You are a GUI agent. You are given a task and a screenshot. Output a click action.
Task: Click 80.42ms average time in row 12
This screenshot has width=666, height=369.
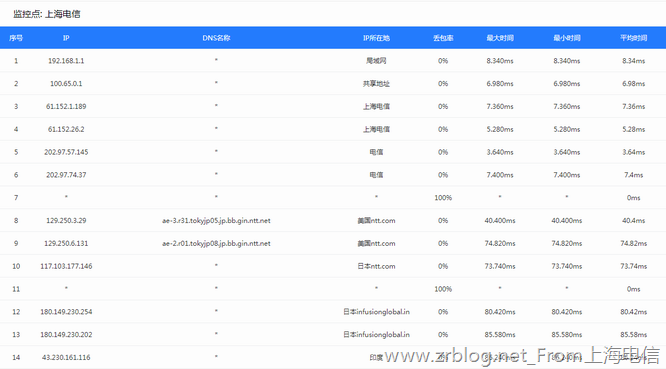point(633,312)
